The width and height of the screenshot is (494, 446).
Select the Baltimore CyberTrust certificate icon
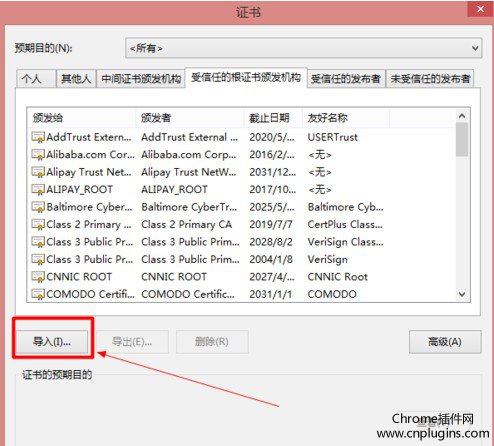38,207
